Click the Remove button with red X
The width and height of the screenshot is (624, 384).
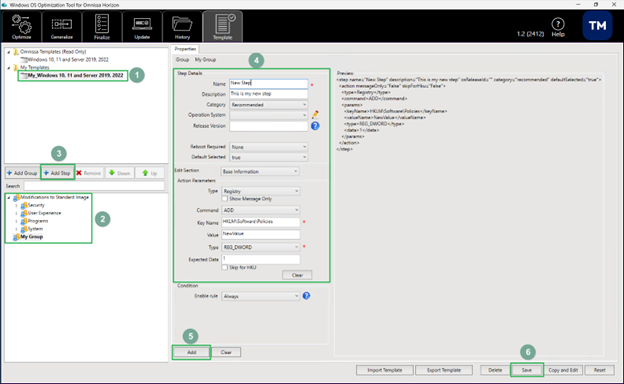pyautogui.click(x=89, y=173)
